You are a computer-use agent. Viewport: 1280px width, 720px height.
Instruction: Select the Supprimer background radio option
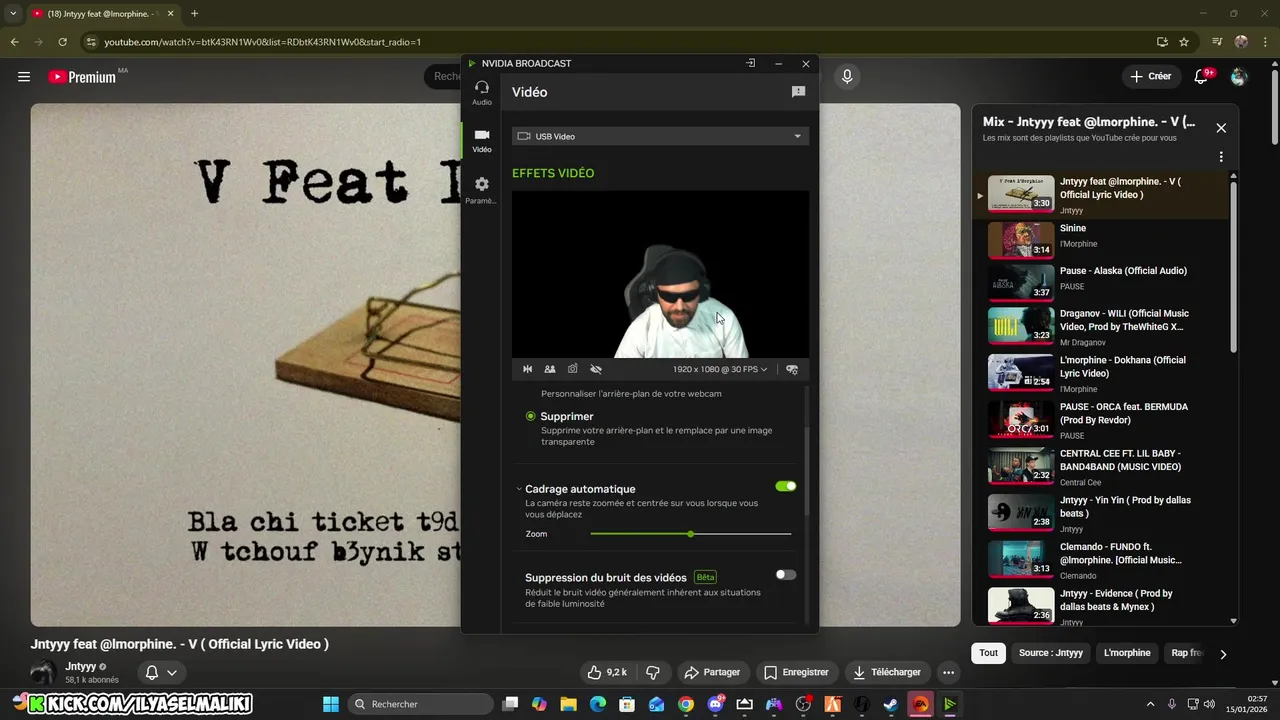(531, 416)
